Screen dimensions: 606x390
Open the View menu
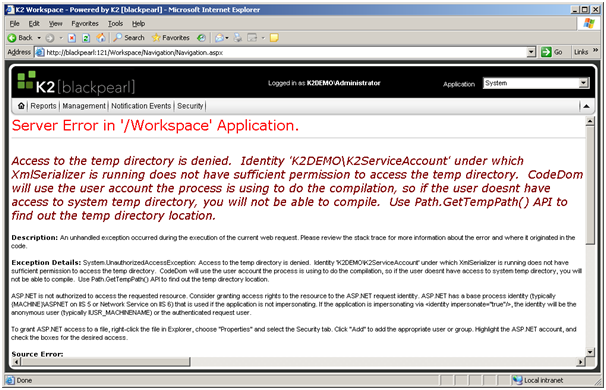[x=55, y=24]
